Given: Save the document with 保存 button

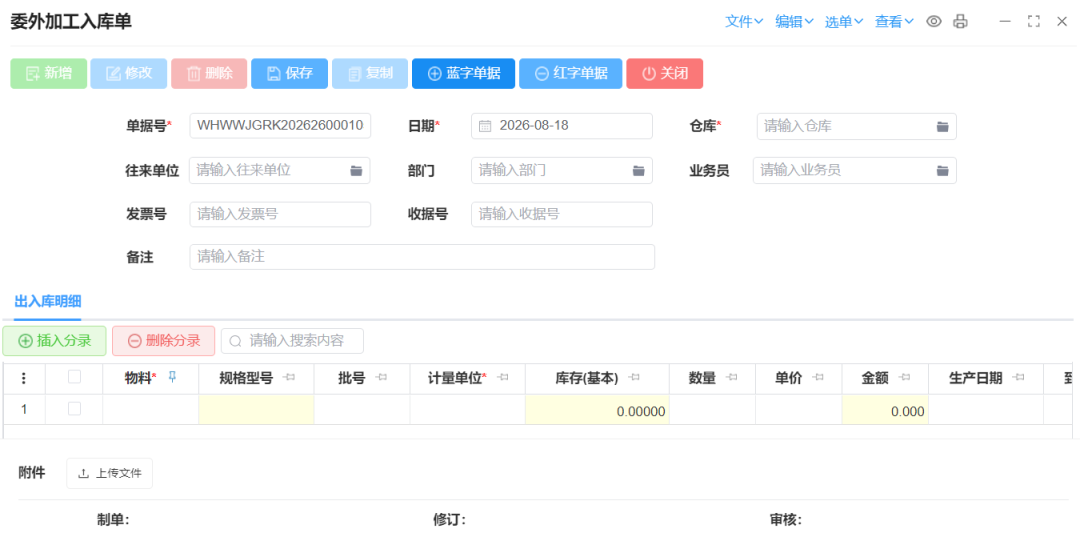Looking at the screenshot, I should (x=289, y=74).
